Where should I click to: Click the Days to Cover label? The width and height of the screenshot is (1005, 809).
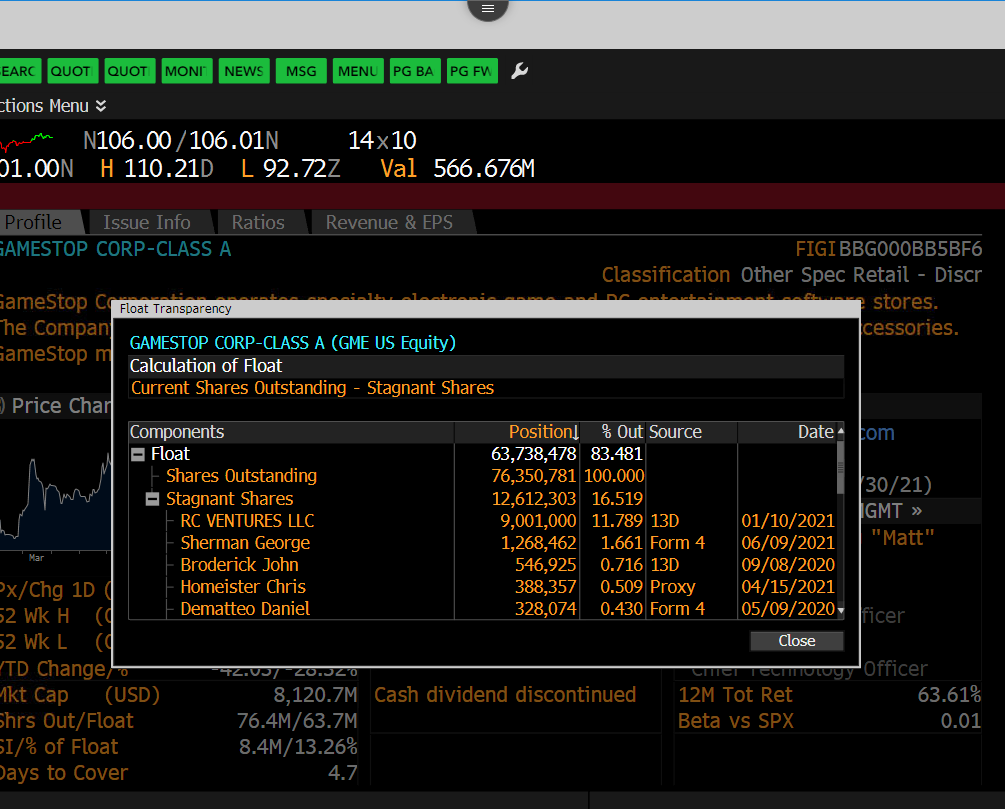coord(64,773)
